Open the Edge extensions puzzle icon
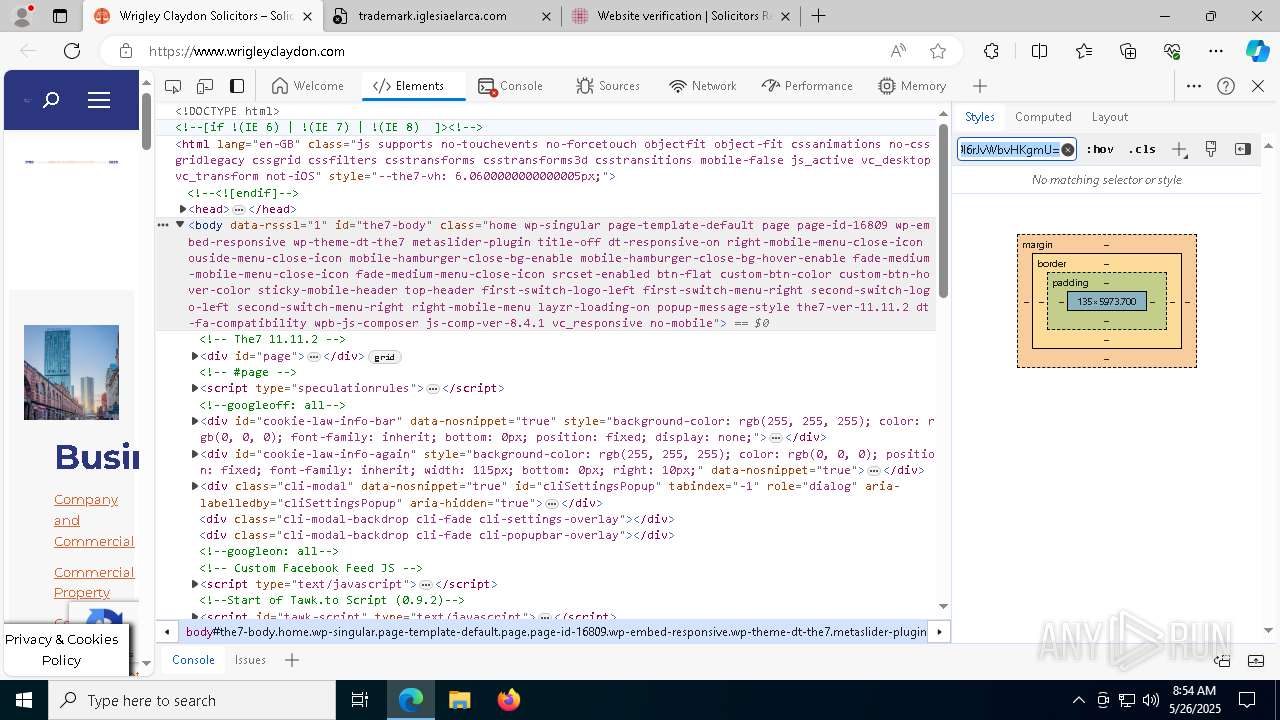 991,51
